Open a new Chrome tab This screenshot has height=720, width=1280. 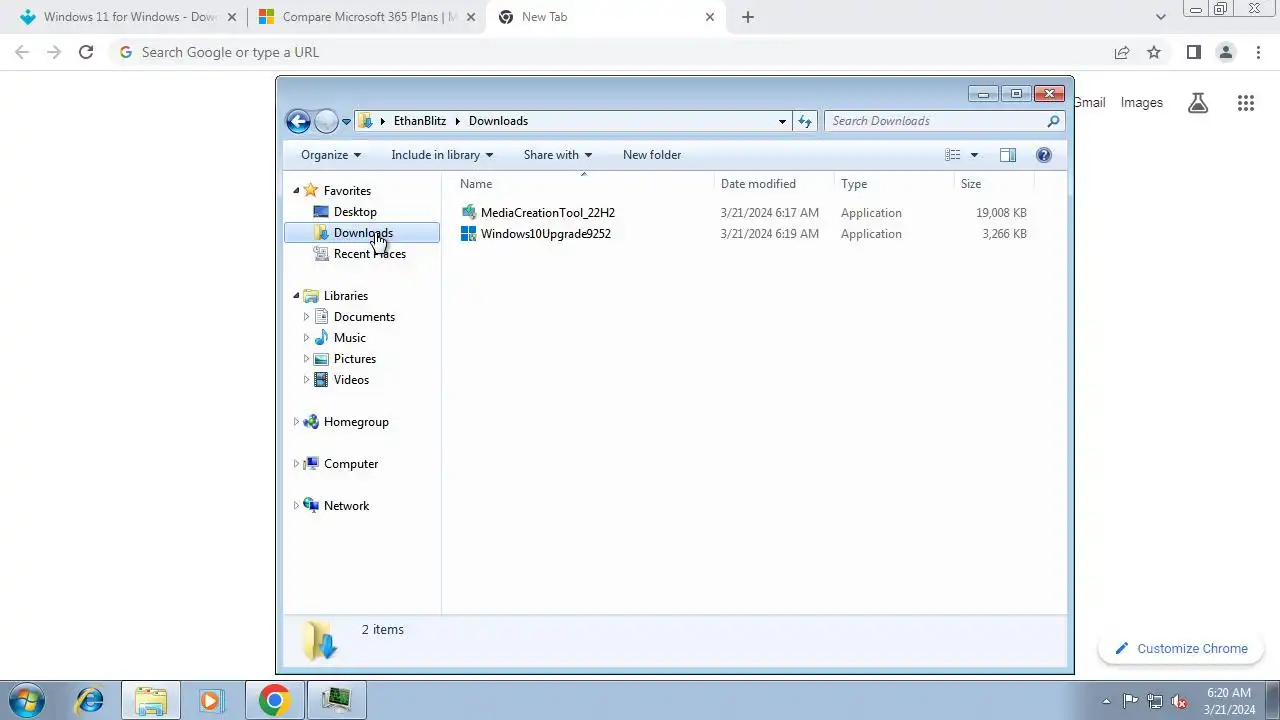[x=748, y=17]
